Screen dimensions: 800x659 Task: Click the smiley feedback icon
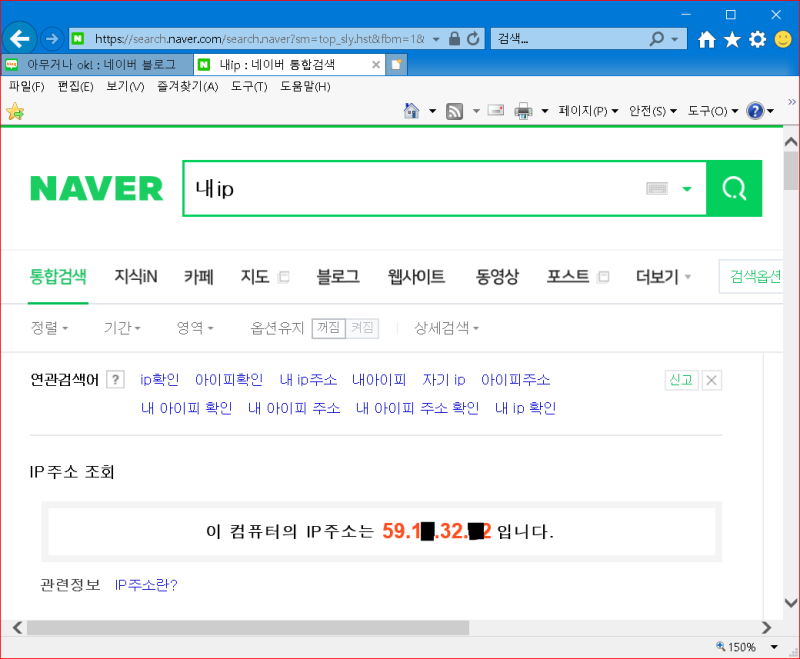(x=783, y=39)
